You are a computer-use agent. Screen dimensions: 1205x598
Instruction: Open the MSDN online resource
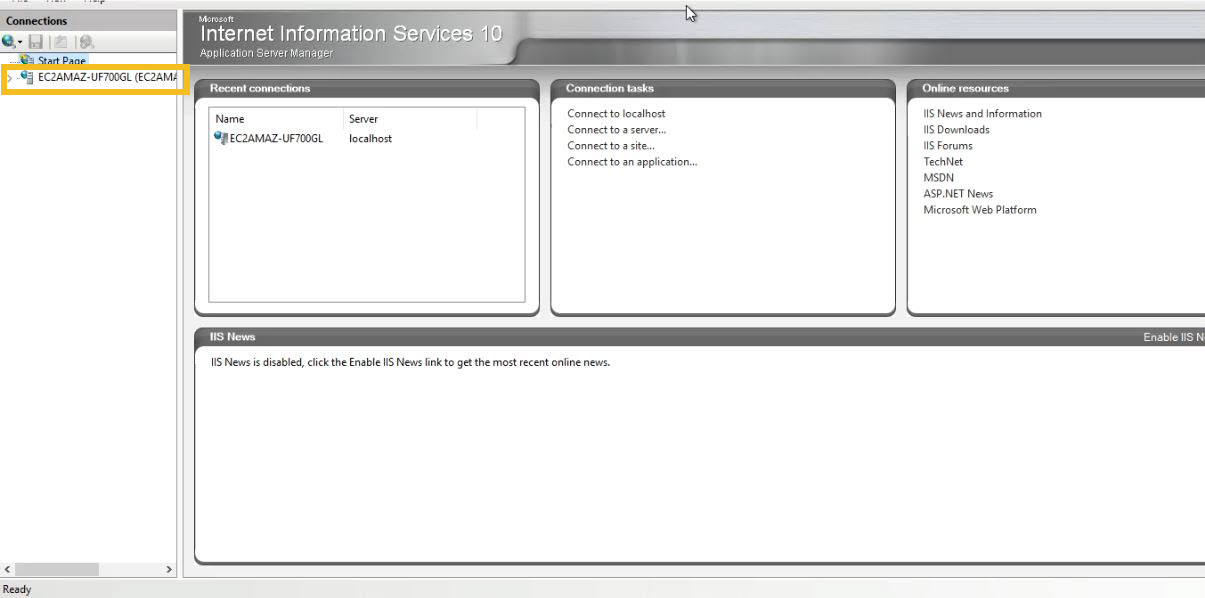(x=939, y=178)
